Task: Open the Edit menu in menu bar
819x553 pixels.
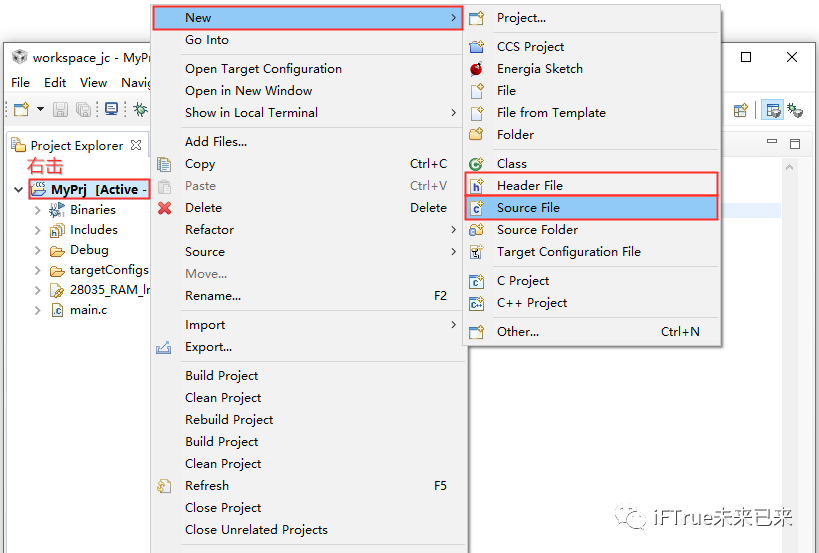Action: 55,83
